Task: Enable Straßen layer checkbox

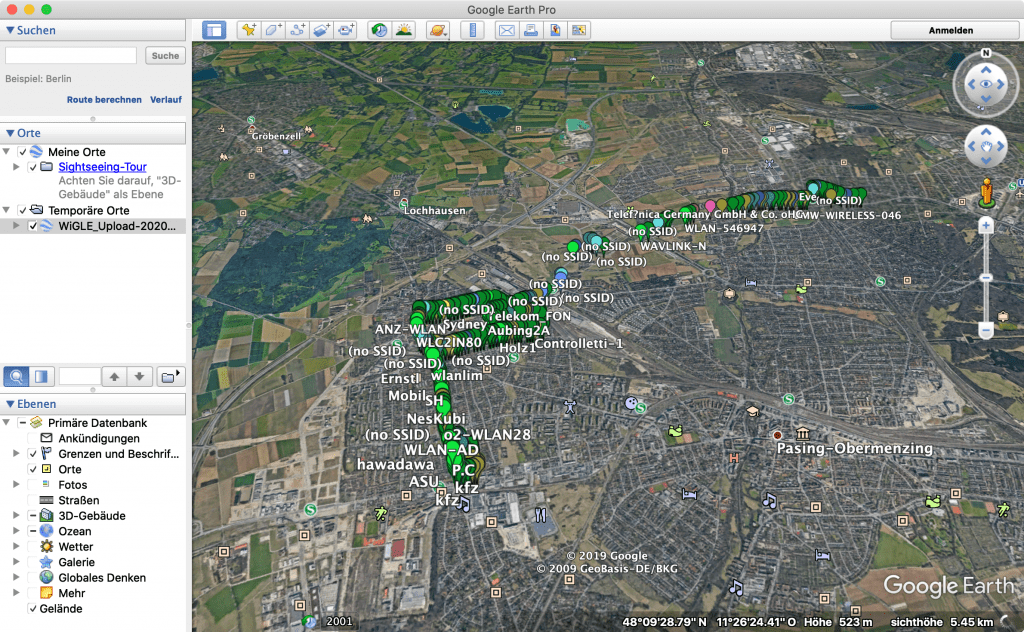Action: click(33, 500)
